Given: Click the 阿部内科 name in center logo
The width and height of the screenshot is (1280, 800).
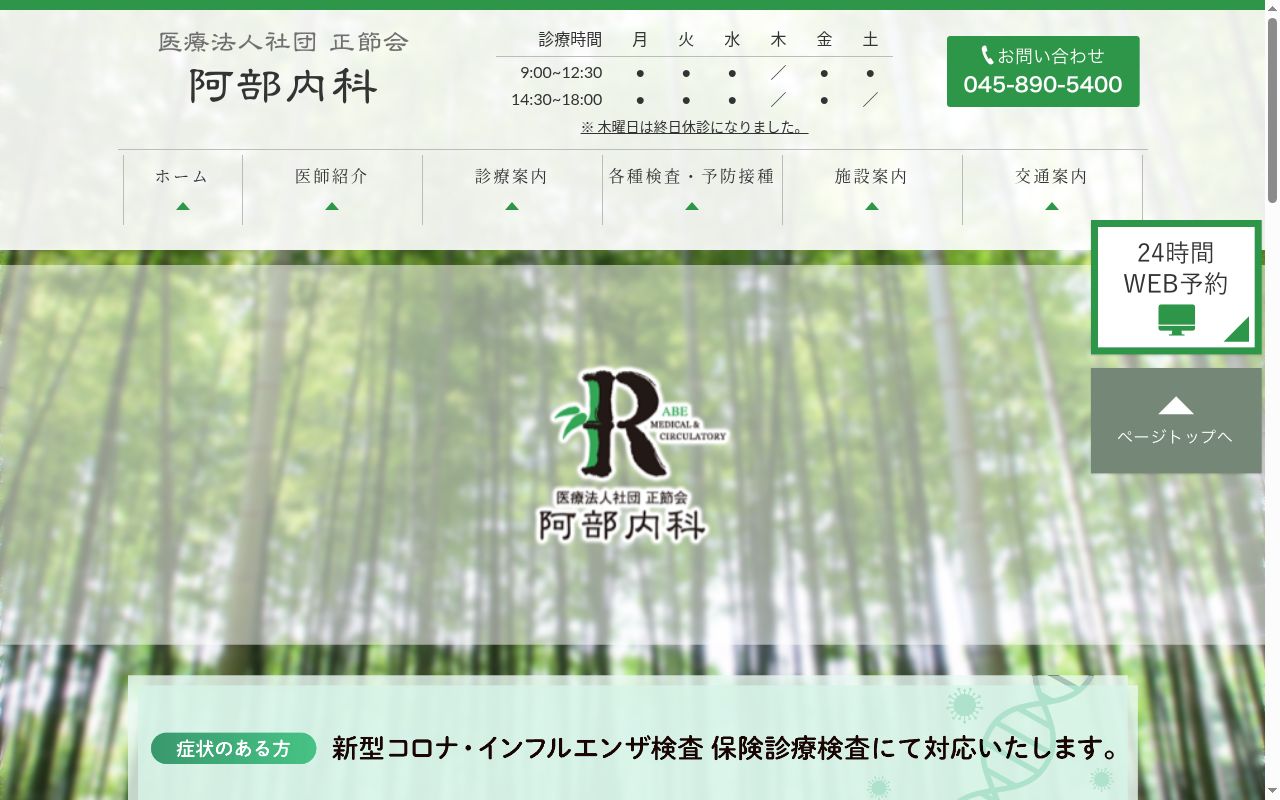Looking at the screenshot, I should [622, 525].
